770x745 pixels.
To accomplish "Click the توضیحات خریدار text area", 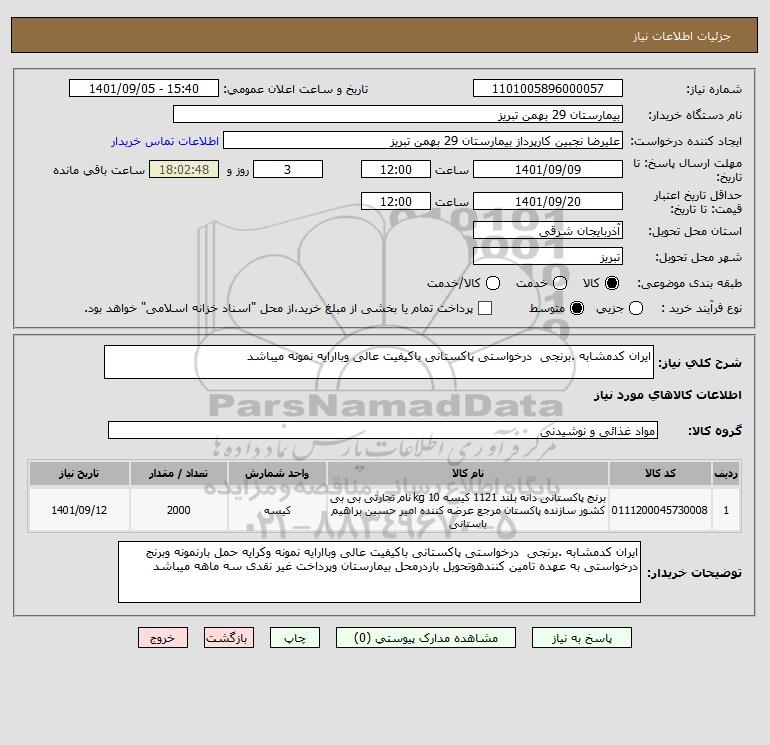I will pyautogui.click(x=379, y=572).
